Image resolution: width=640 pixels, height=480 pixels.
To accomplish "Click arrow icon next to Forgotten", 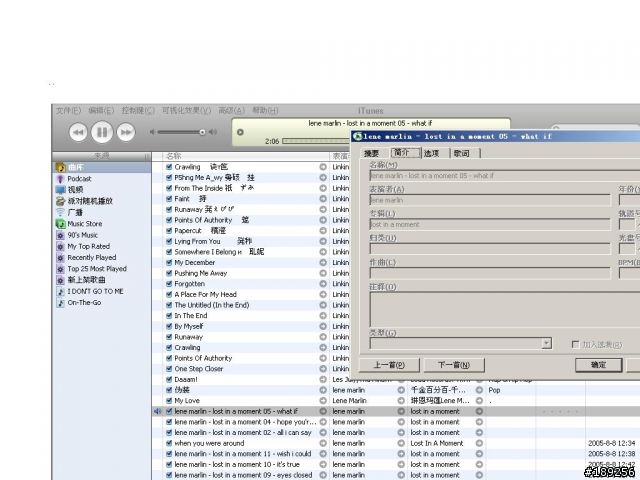I will [323, 284].
